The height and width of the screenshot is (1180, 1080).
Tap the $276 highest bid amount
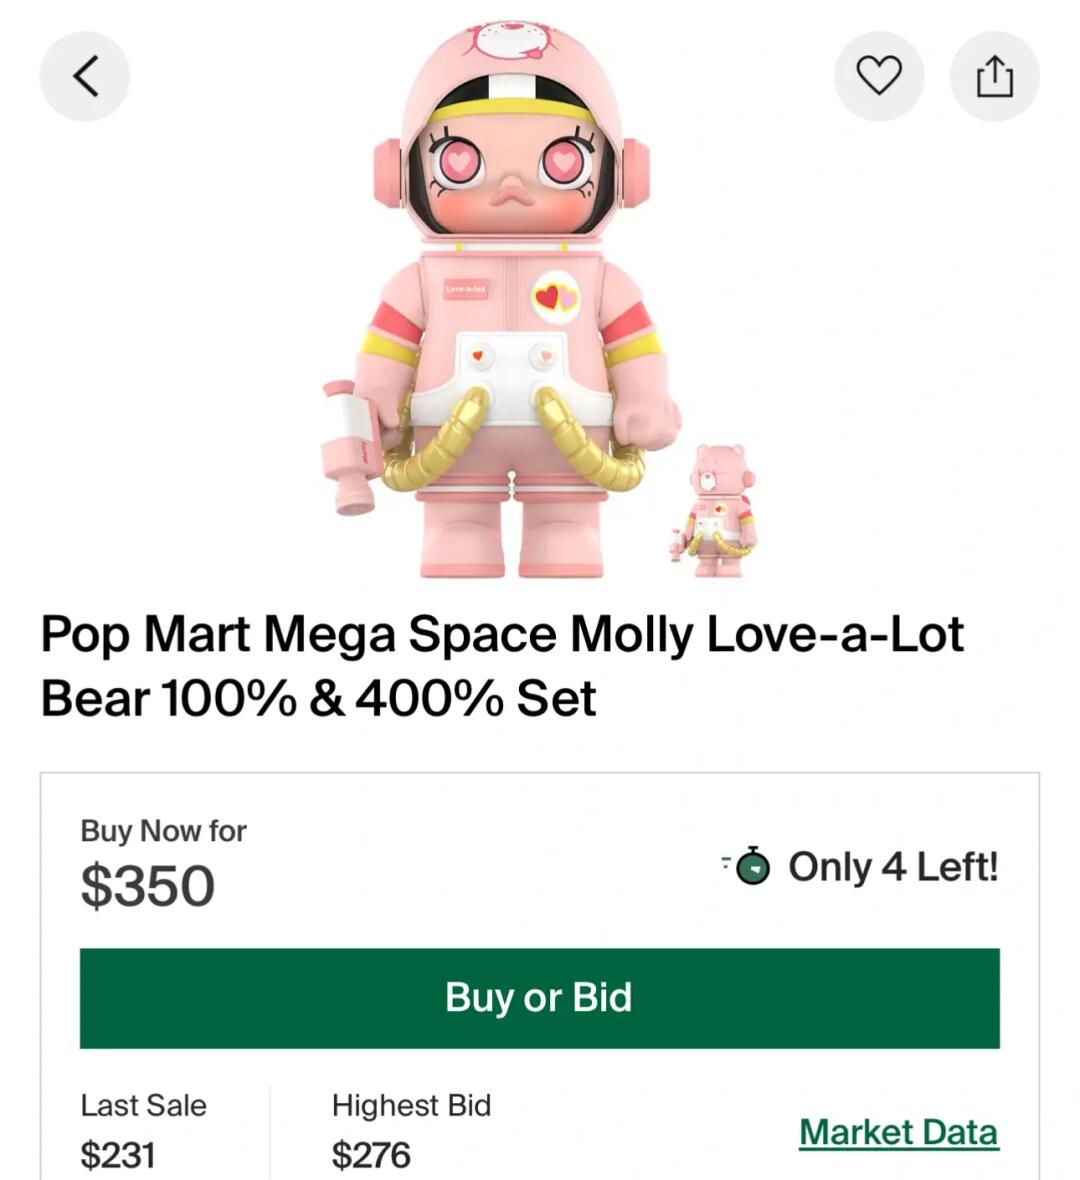pyautogui.click(x=371, y=1155)
